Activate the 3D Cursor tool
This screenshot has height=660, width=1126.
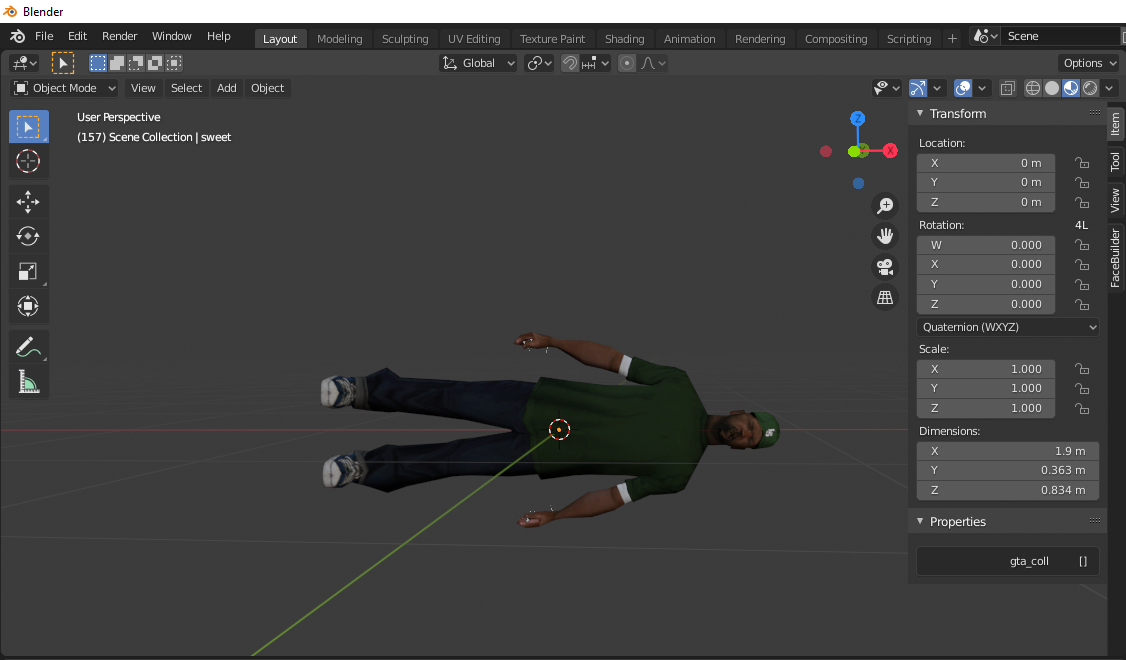(29, 162)
